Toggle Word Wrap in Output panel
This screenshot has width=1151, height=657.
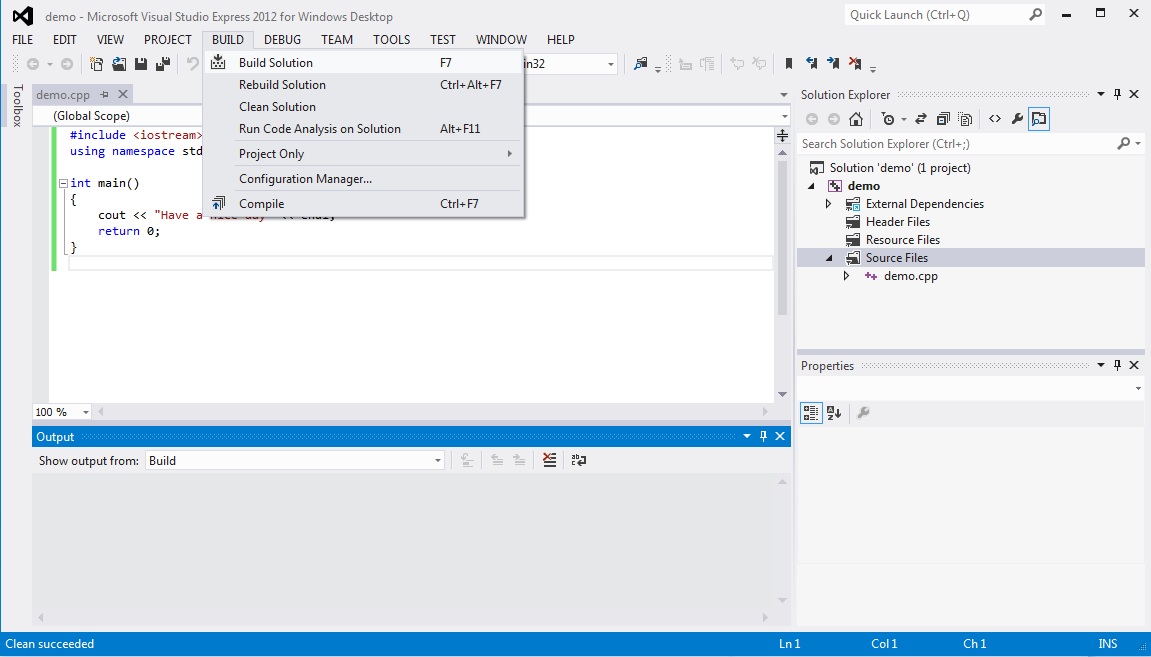579,460
